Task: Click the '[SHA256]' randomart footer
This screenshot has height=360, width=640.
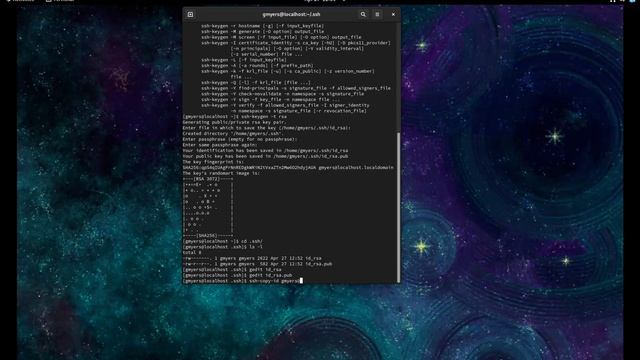Action: click(208, 236)
